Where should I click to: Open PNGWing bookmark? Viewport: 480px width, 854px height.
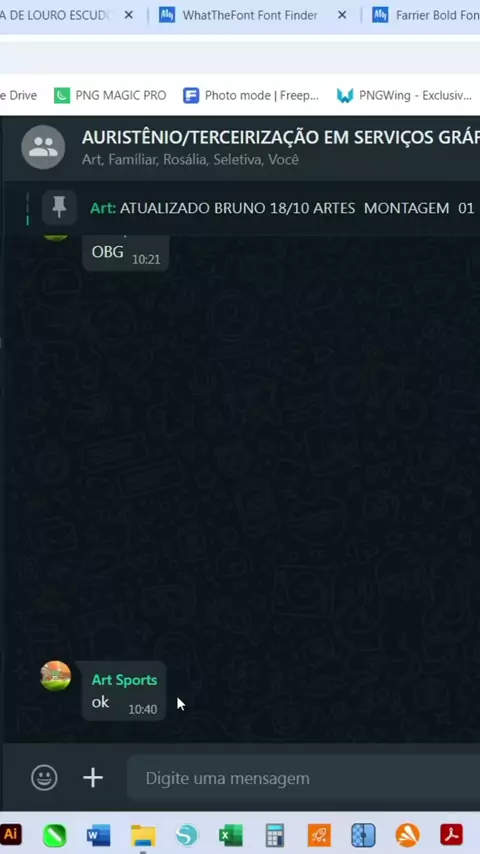point(404,95)
